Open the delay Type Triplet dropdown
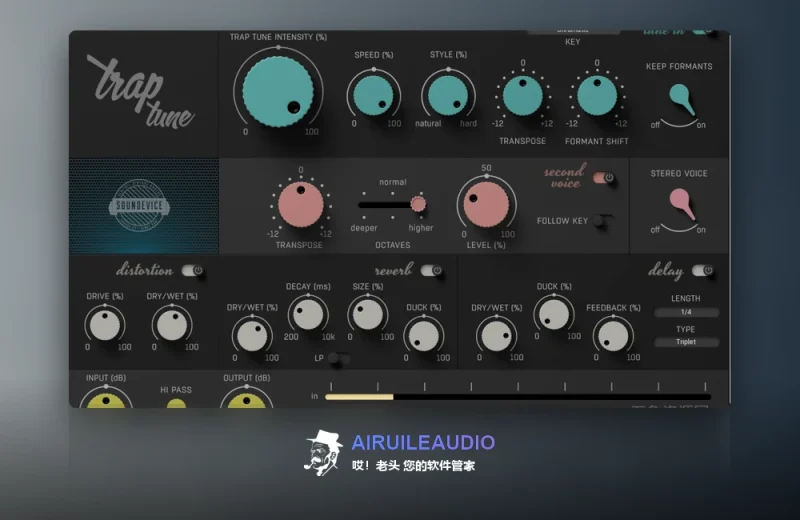The height and width of the screenshot is (520, 800). [x=686, y=342]
